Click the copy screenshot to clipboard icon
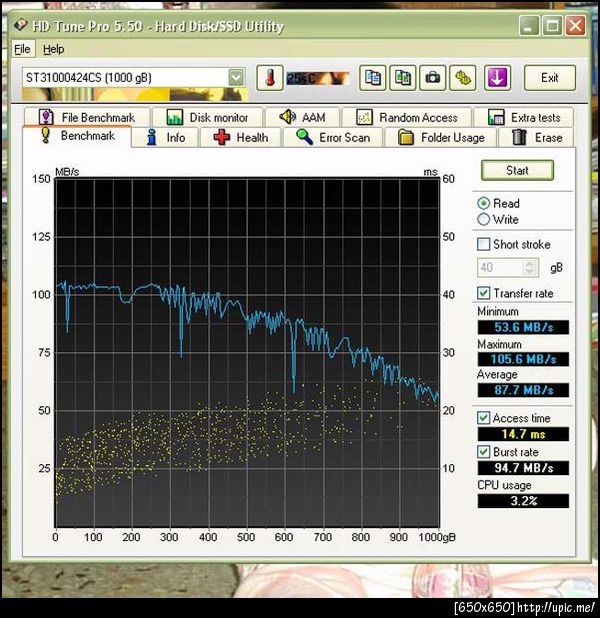The width and height of the screenshot is (600, 618). [x=402, y=78]
